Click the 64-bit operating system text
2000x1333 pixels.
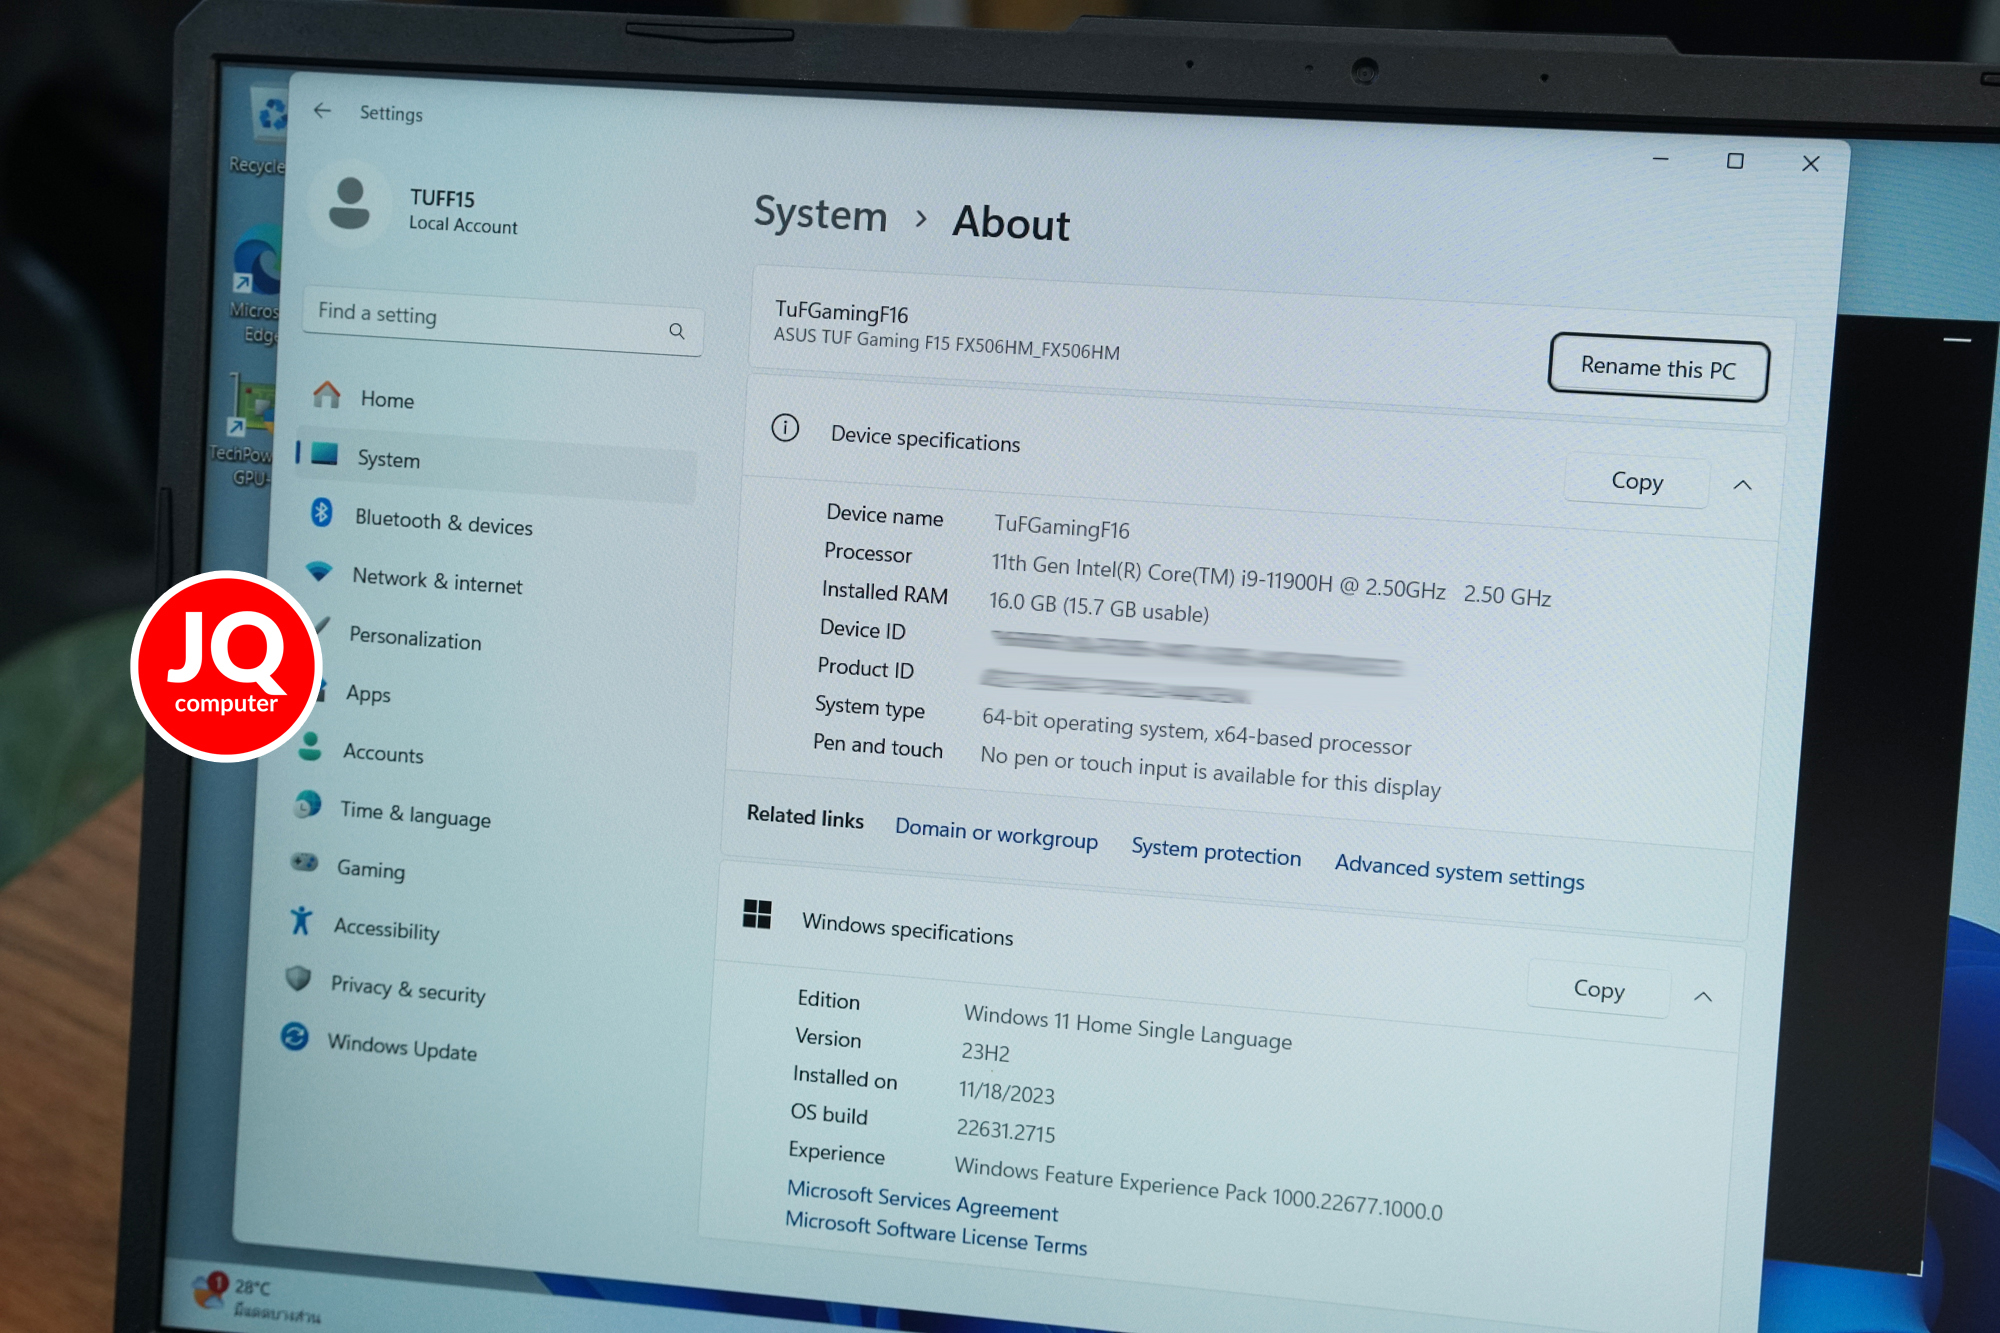[1196, 732]
